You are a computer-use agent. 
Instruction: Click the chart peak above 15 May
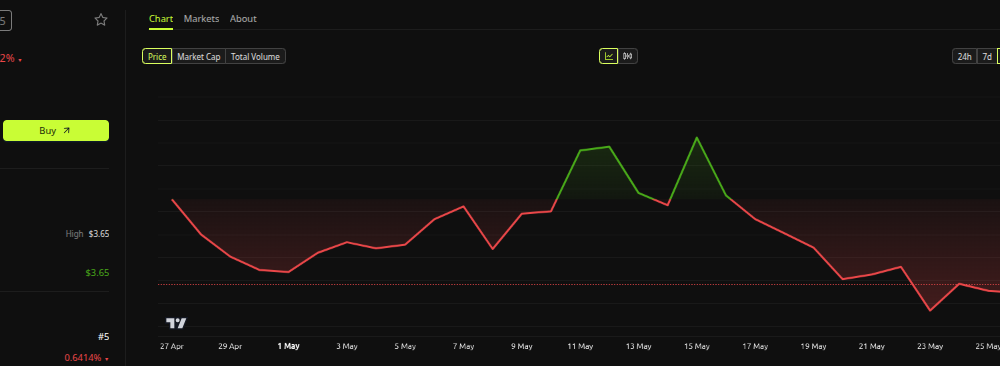pyautogui.click(x=696, y=138)
